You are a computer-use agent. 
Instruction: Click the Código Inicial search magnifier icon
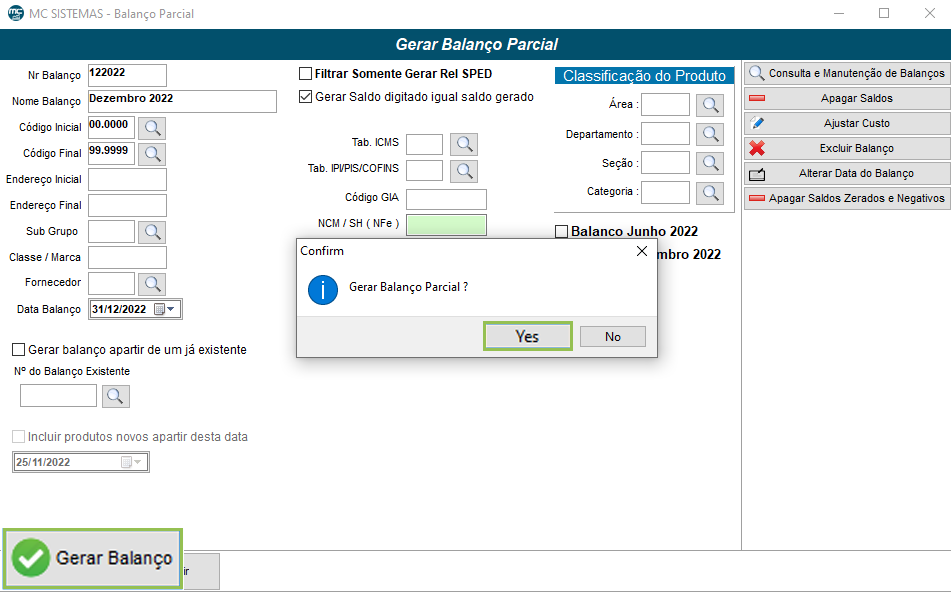tap(151, 127)
